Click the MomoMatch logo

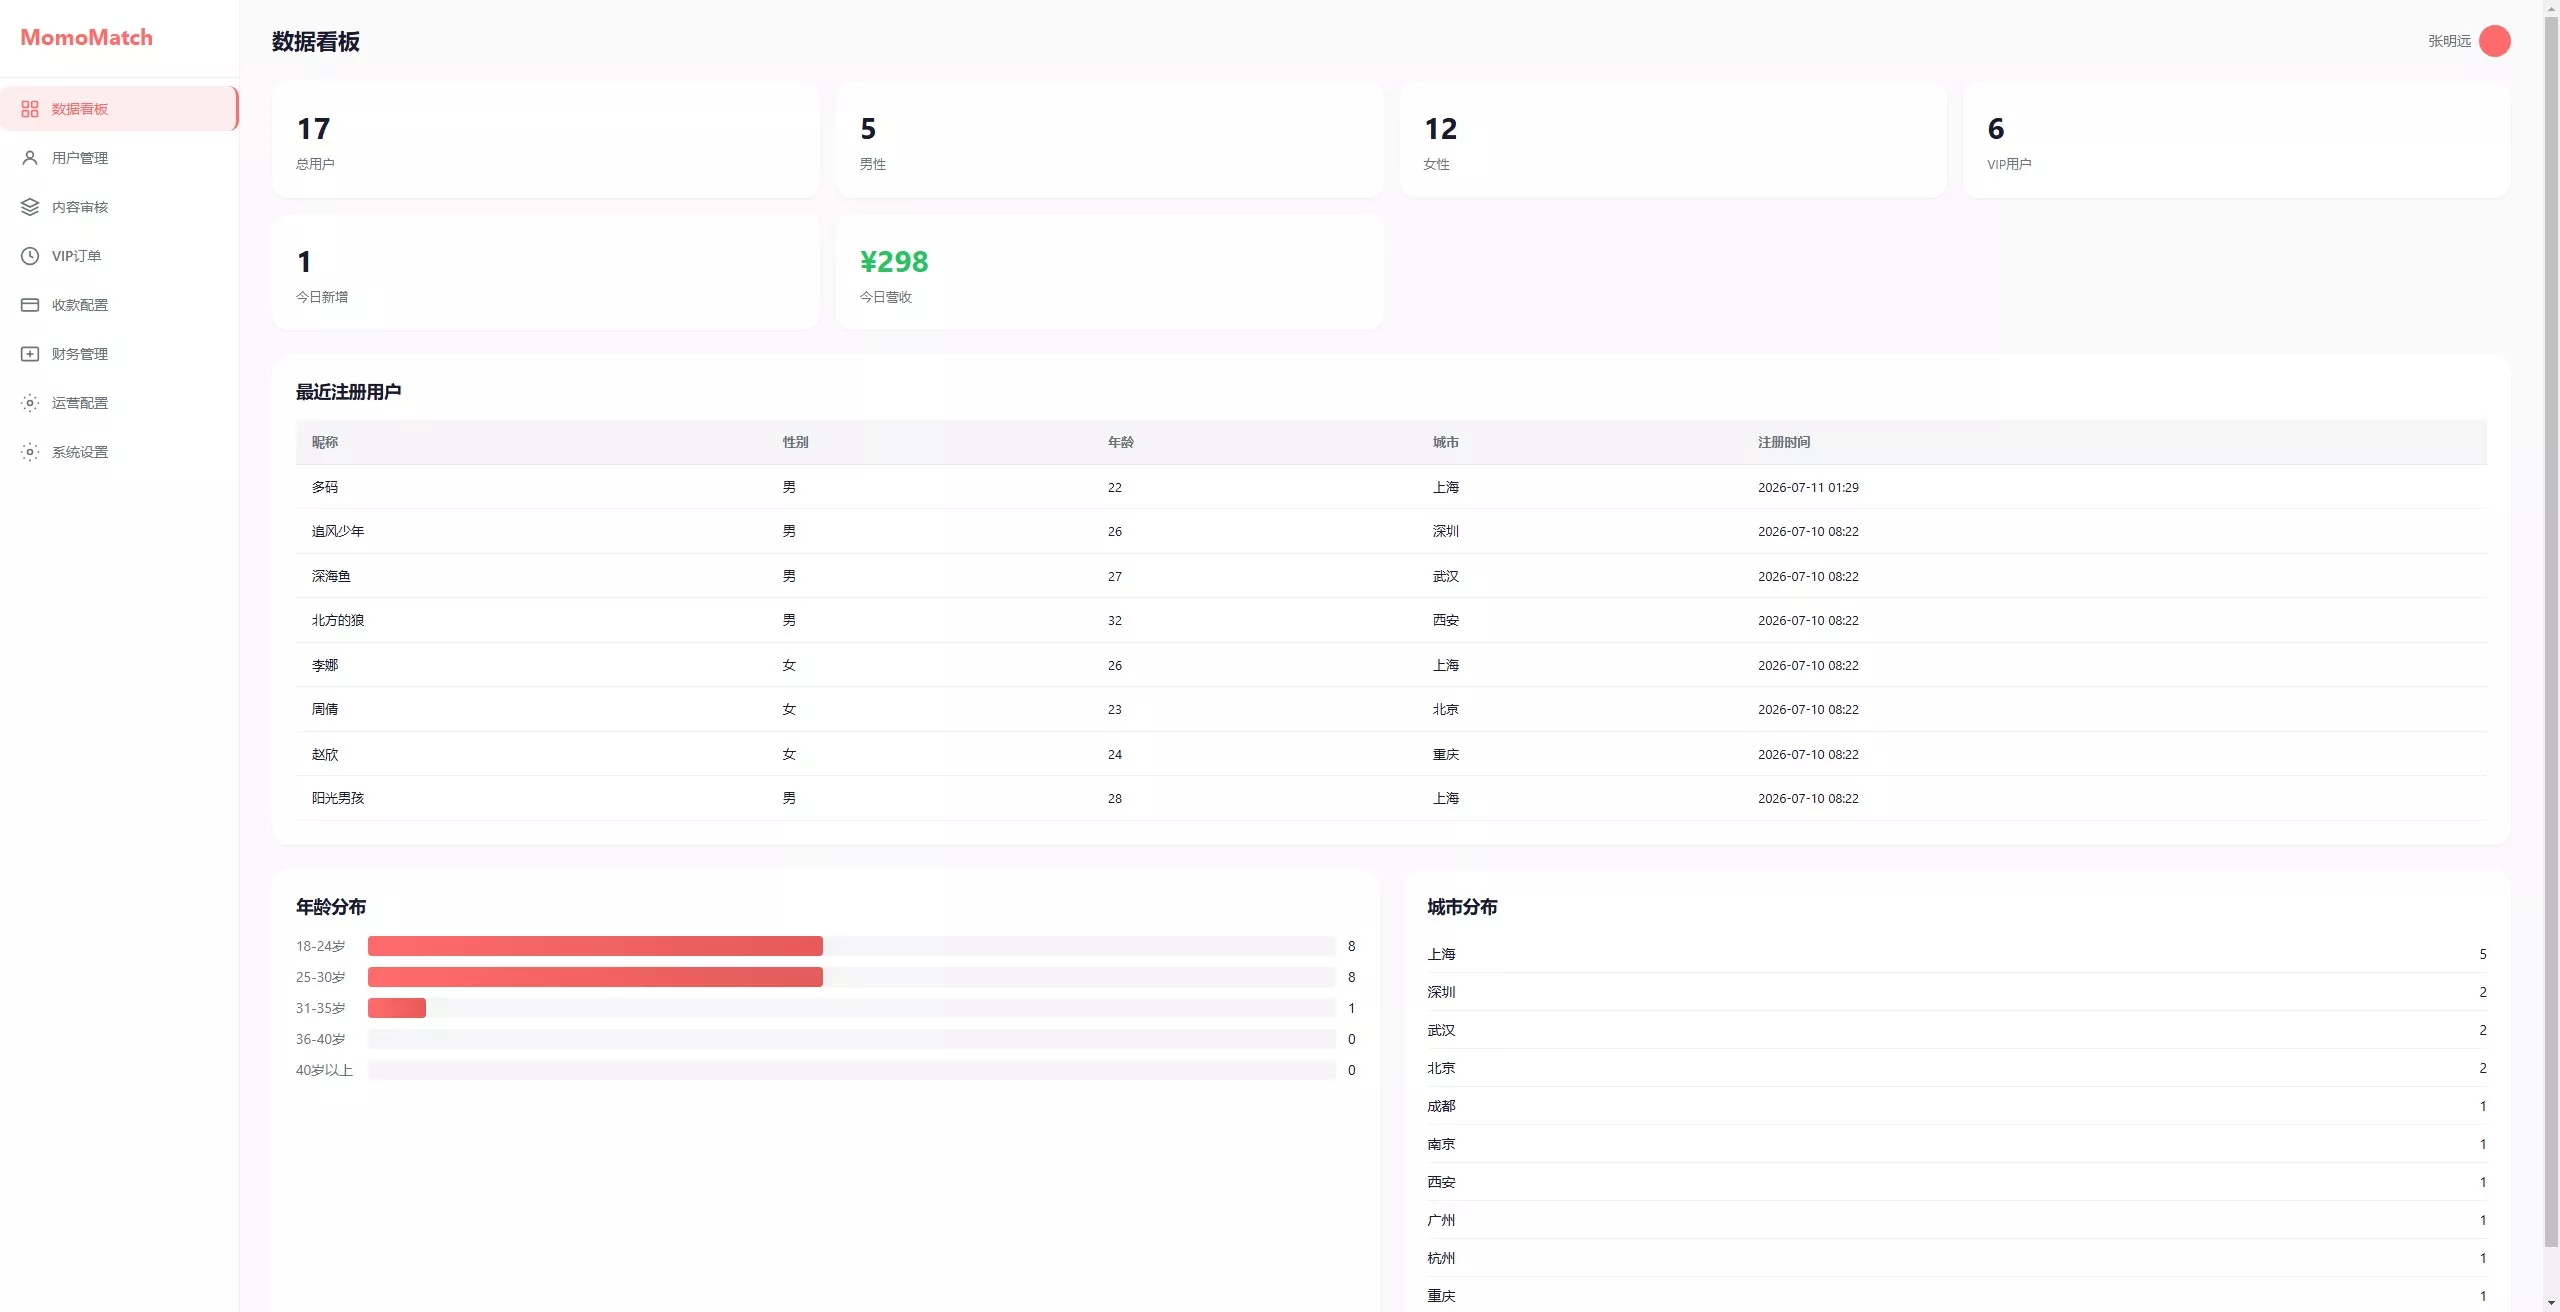coord(87,37)
